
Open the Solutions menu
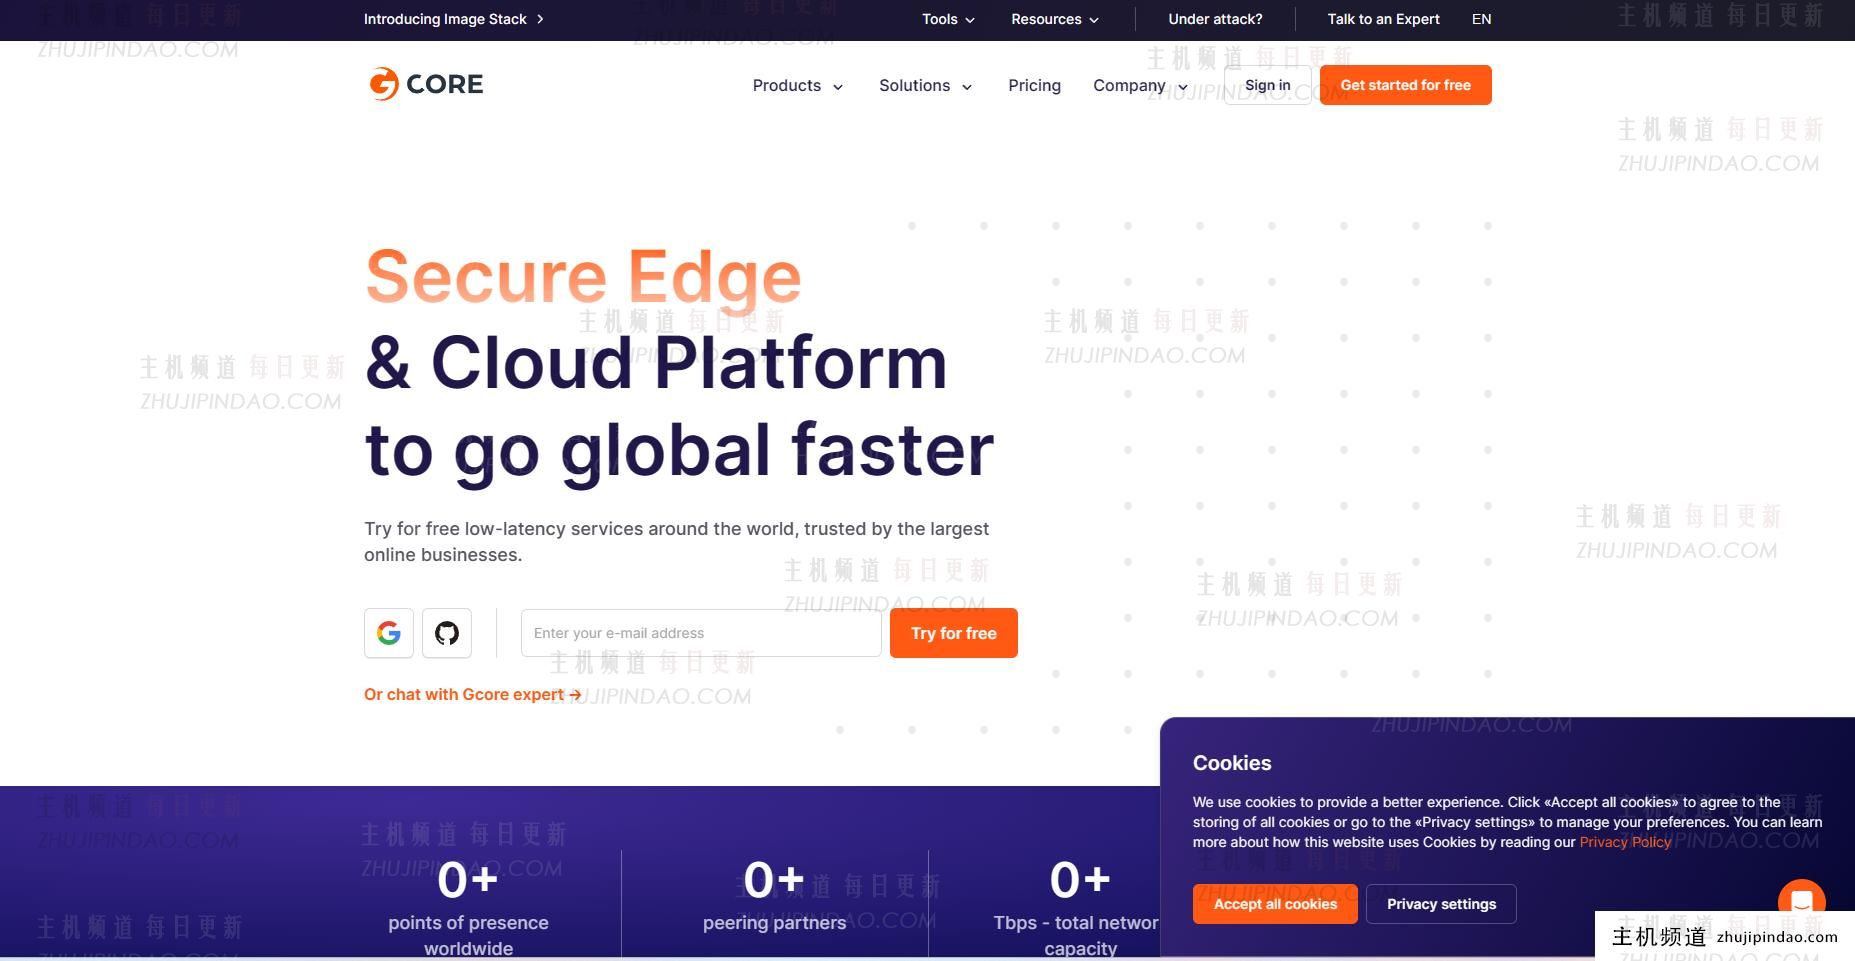(x=926, y=86)
